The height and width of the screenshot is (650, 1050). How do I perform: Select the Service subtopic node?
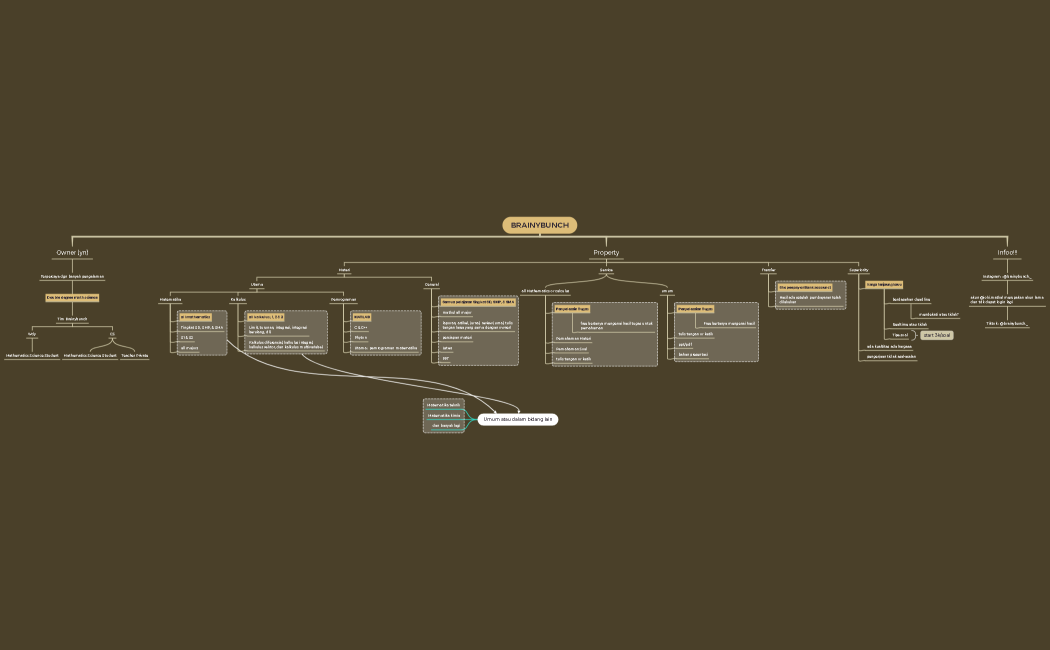pyautogui.click(x=606, y=270)
